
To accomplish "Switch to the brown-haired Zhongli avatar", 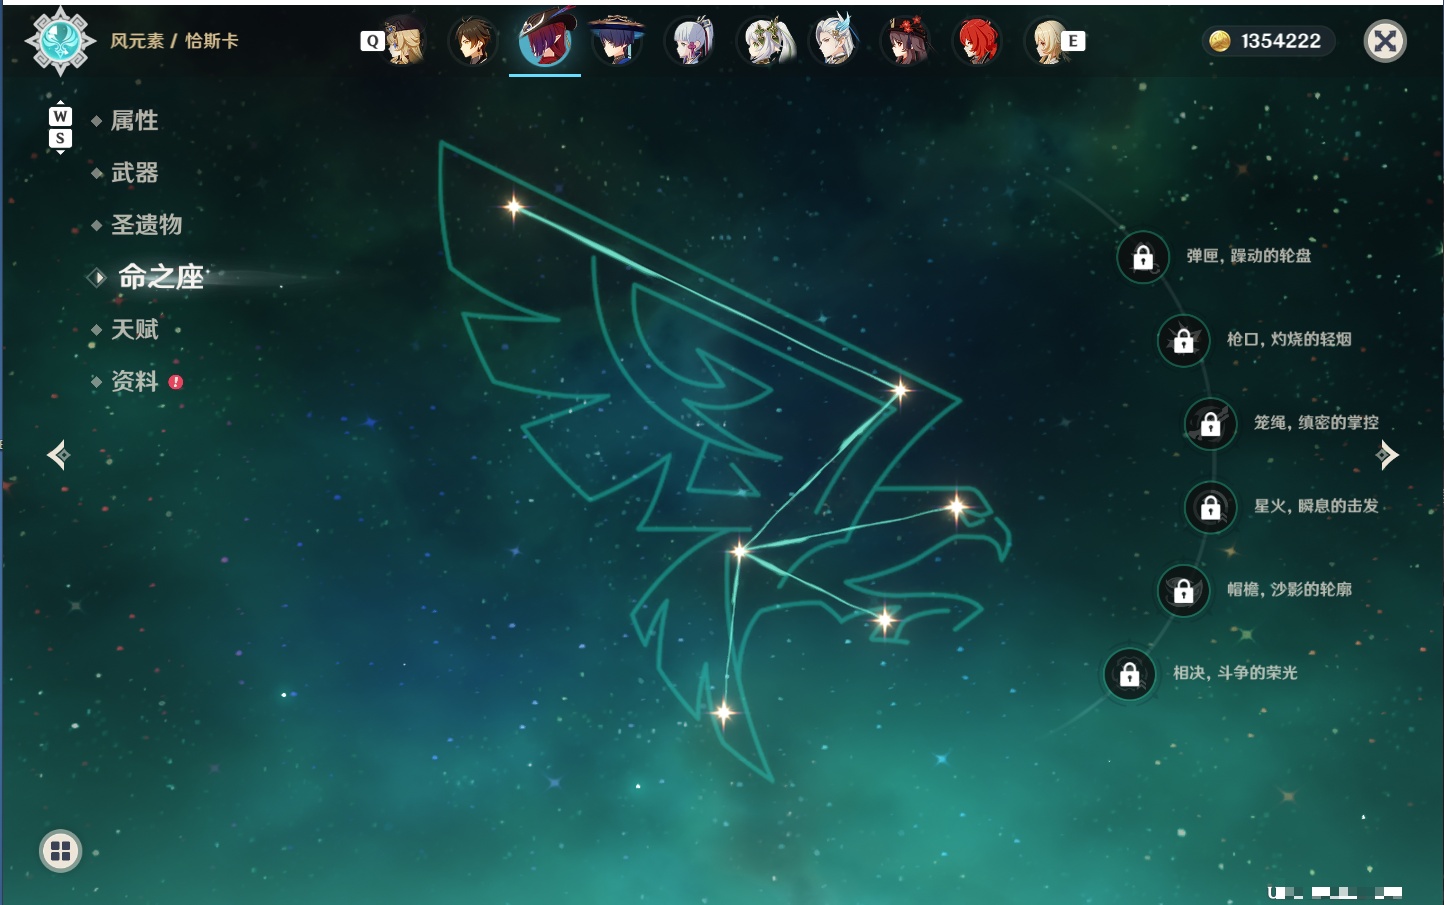I will 473,41.
